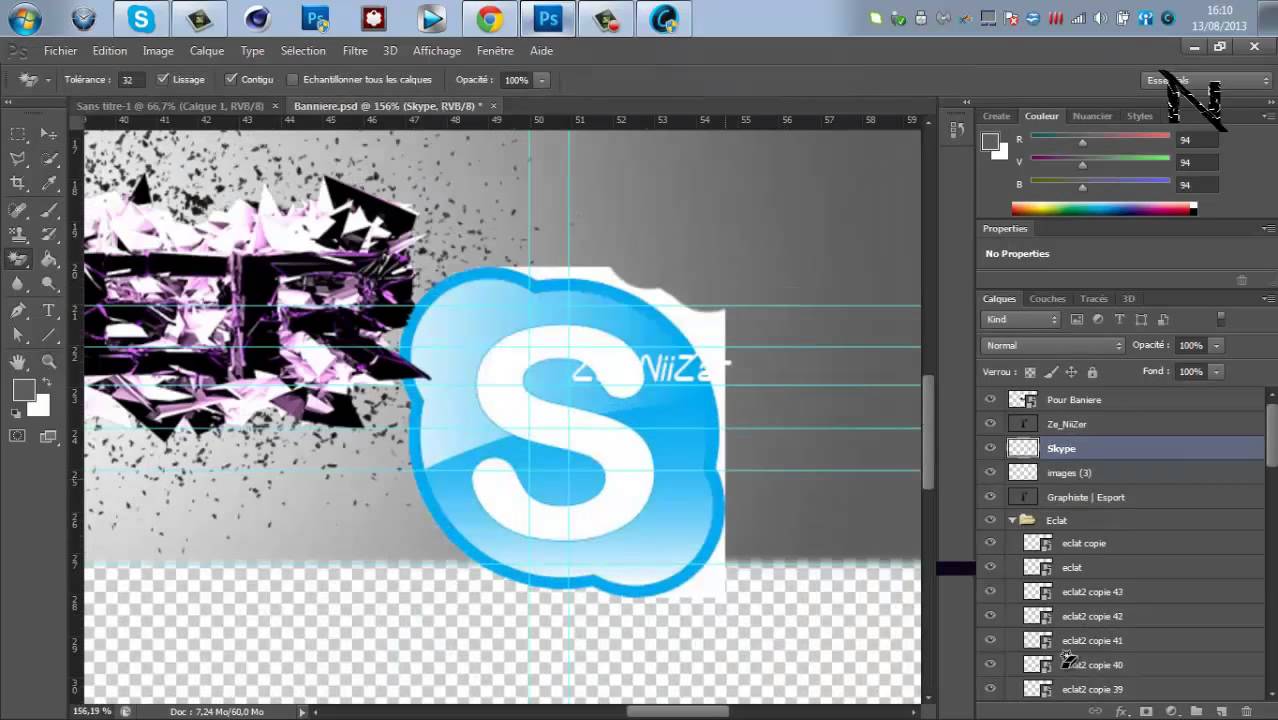Toggle the Contigu checkbox

pyautogui.click(x=231, y=79)
